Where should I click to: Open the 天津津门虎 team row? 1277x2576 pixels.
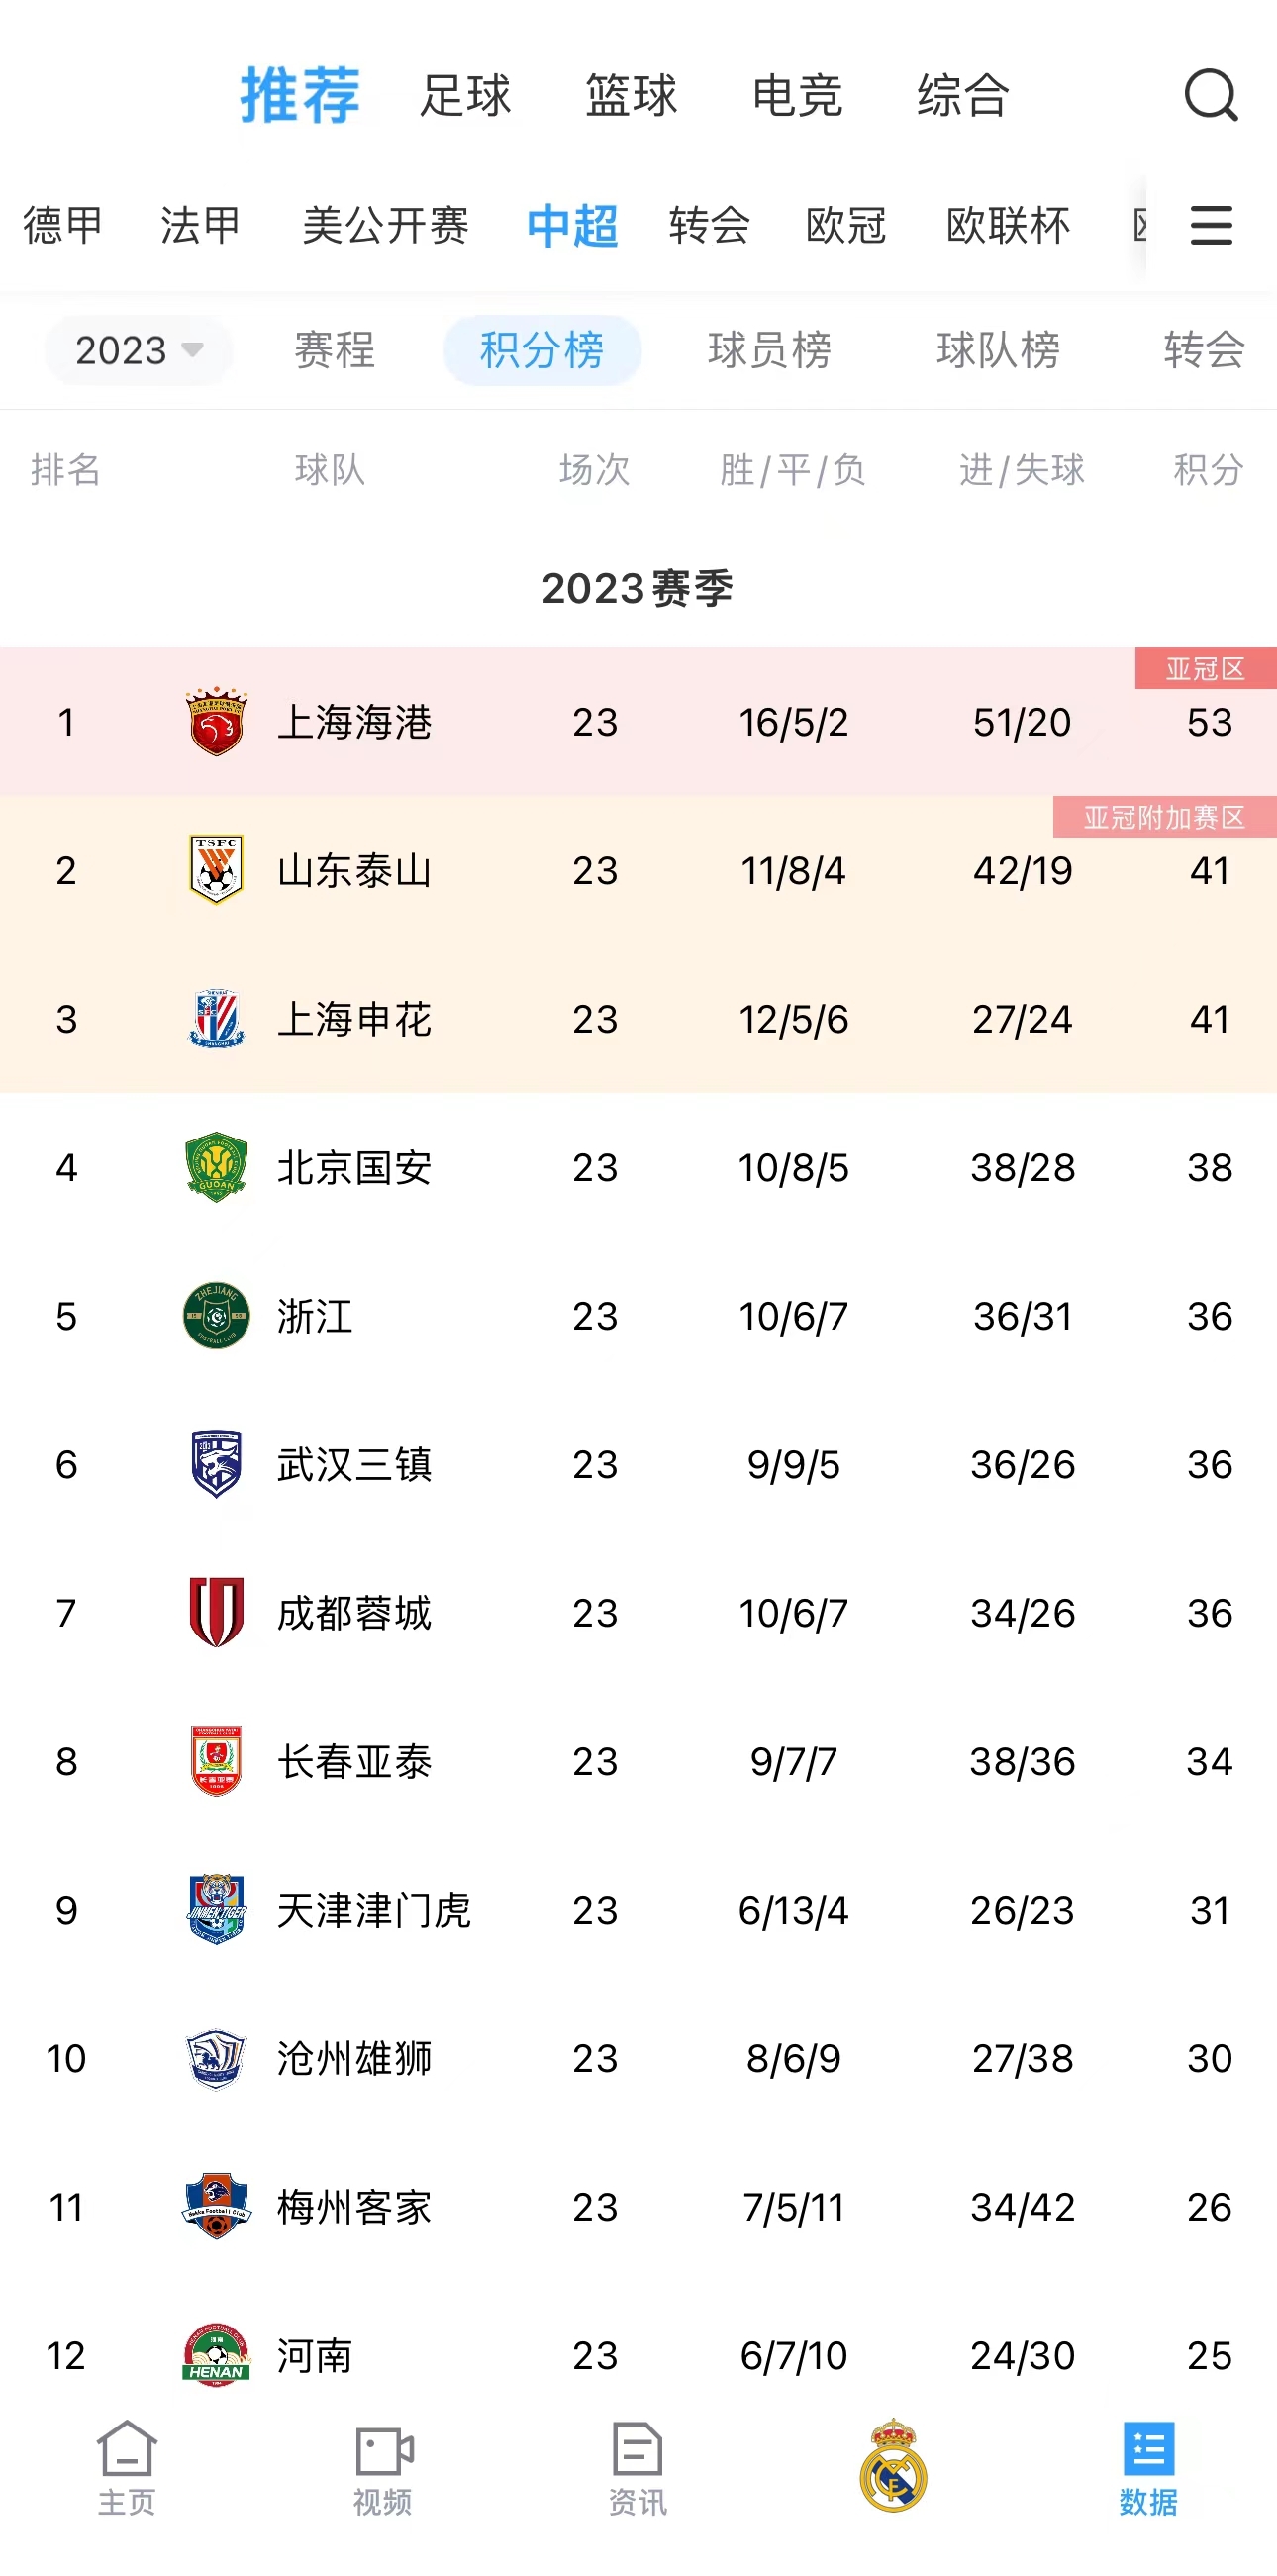(638, 1910)
